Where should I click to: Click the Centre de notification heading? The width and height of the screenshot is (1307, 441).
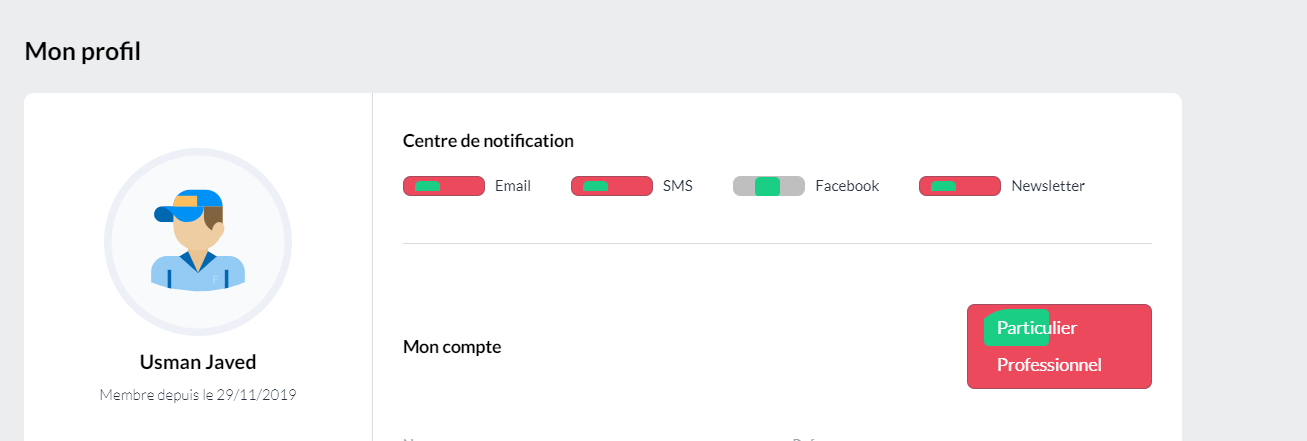pyautogui.click(x=488, y=141)
